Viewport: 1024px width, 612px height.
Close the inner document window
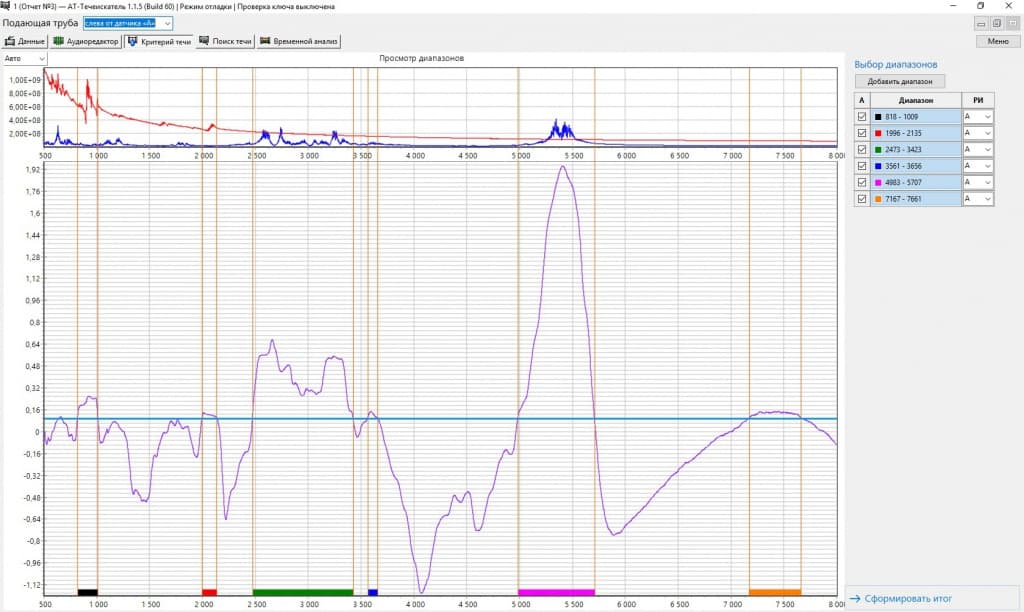click(x=1013, y=24)
